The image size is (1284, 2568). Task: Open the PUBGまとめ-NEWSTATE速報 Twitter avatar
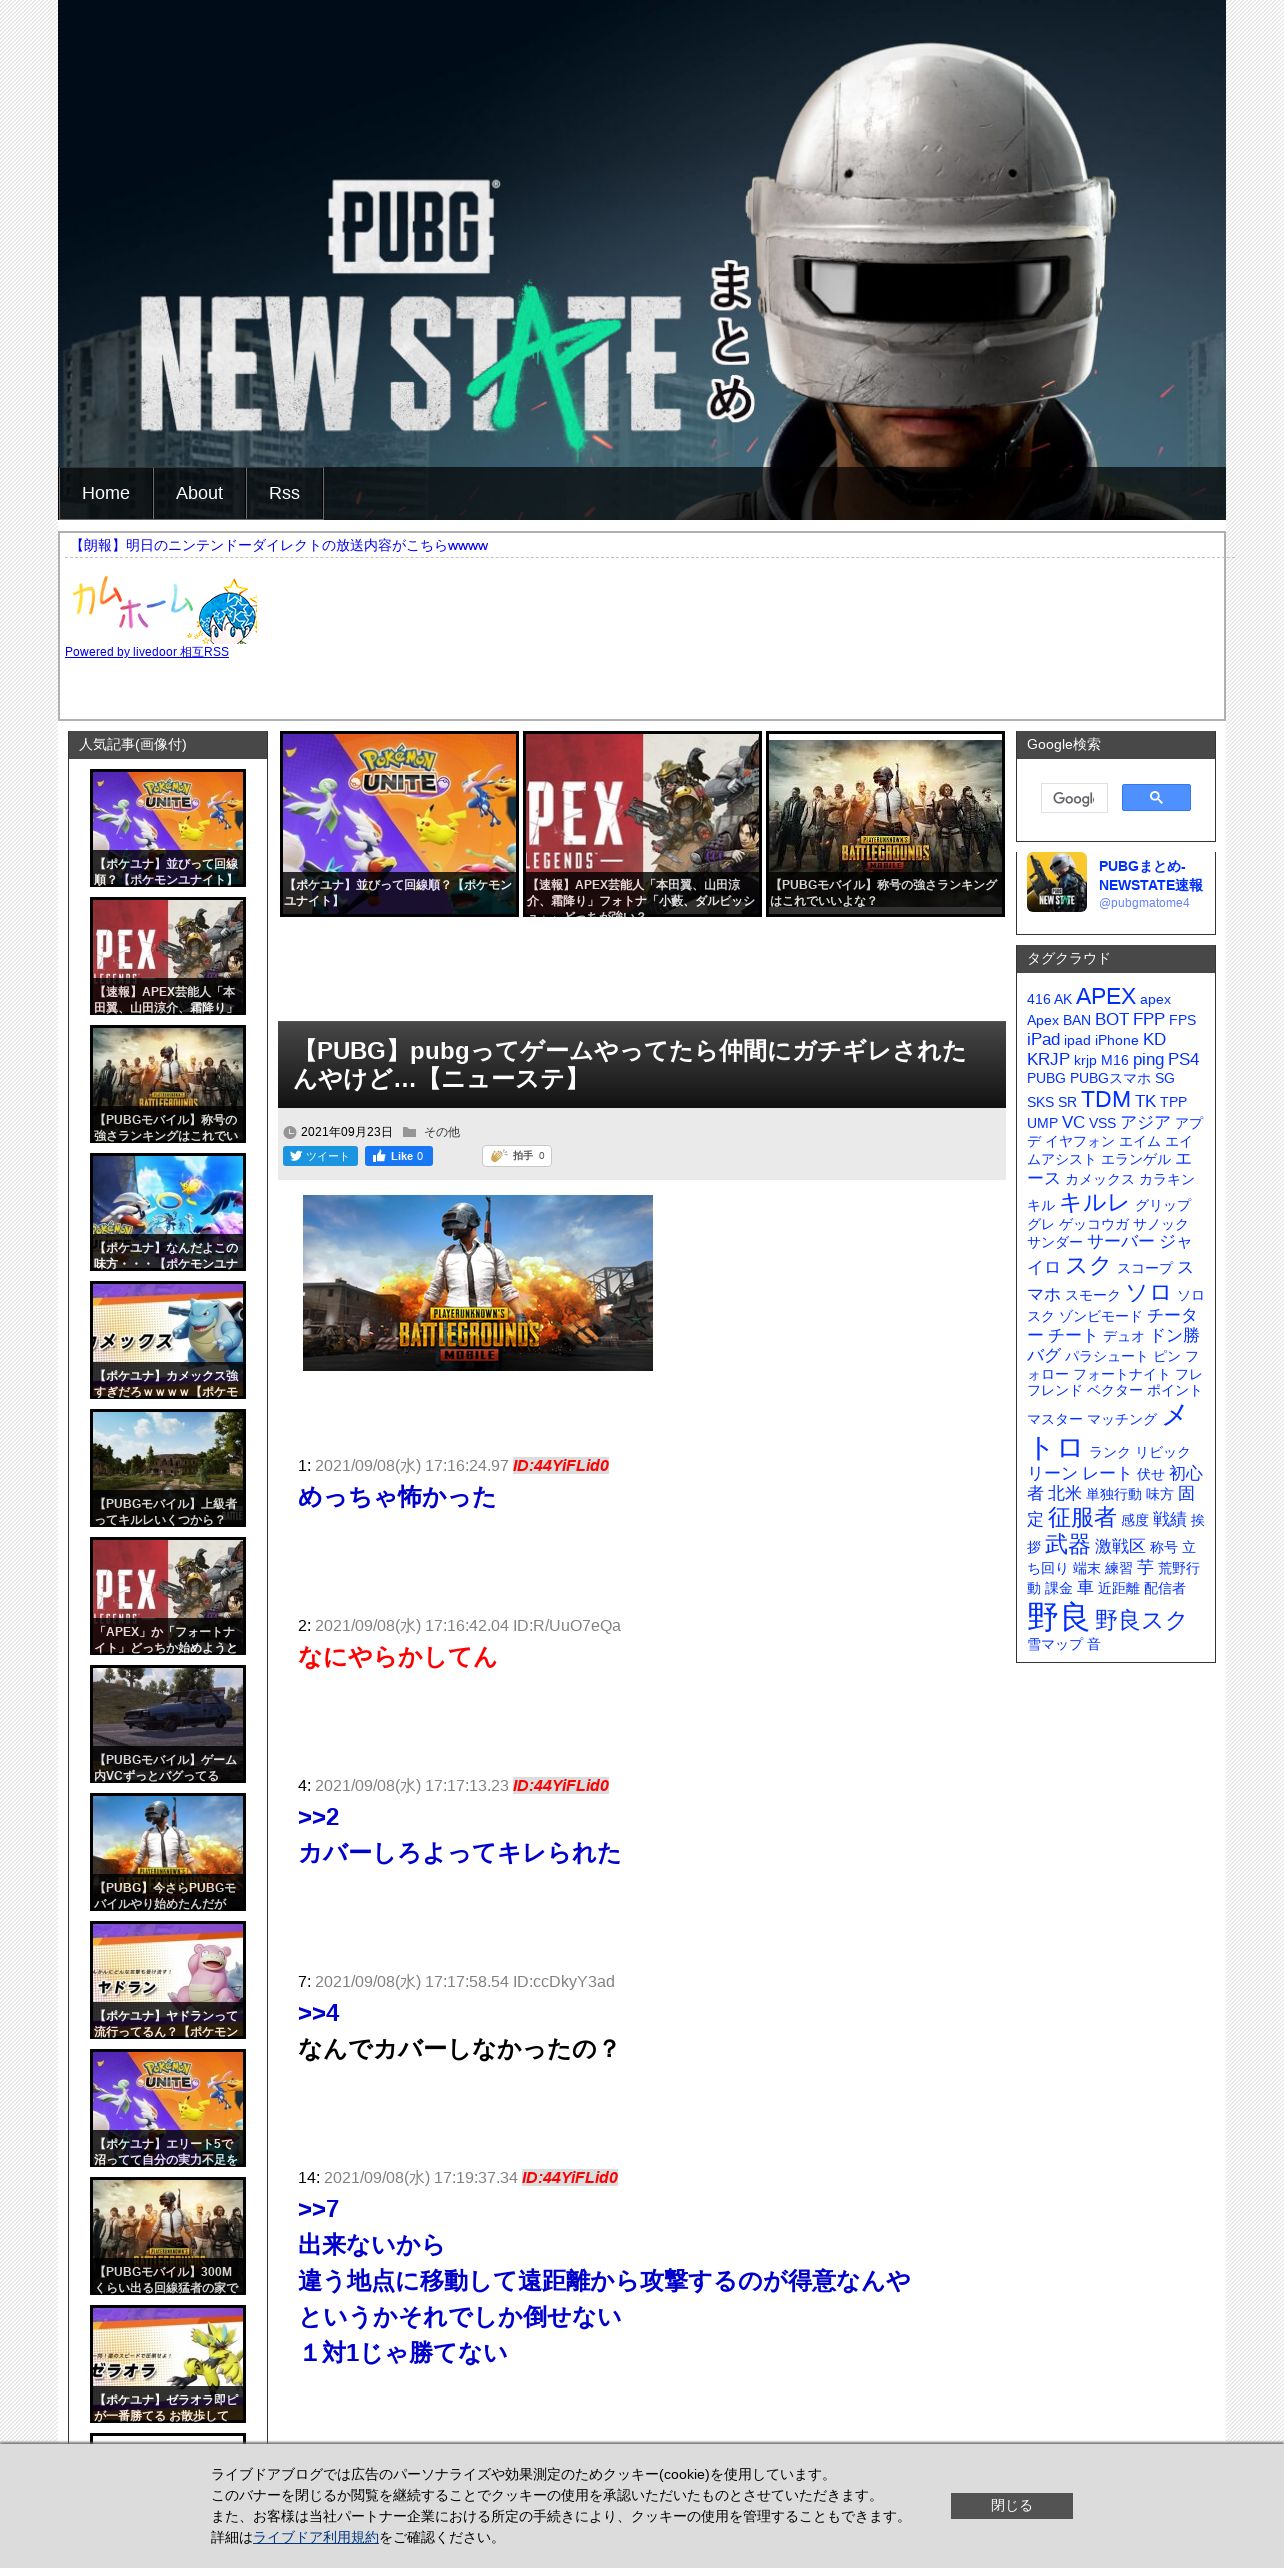point(1057,882)
